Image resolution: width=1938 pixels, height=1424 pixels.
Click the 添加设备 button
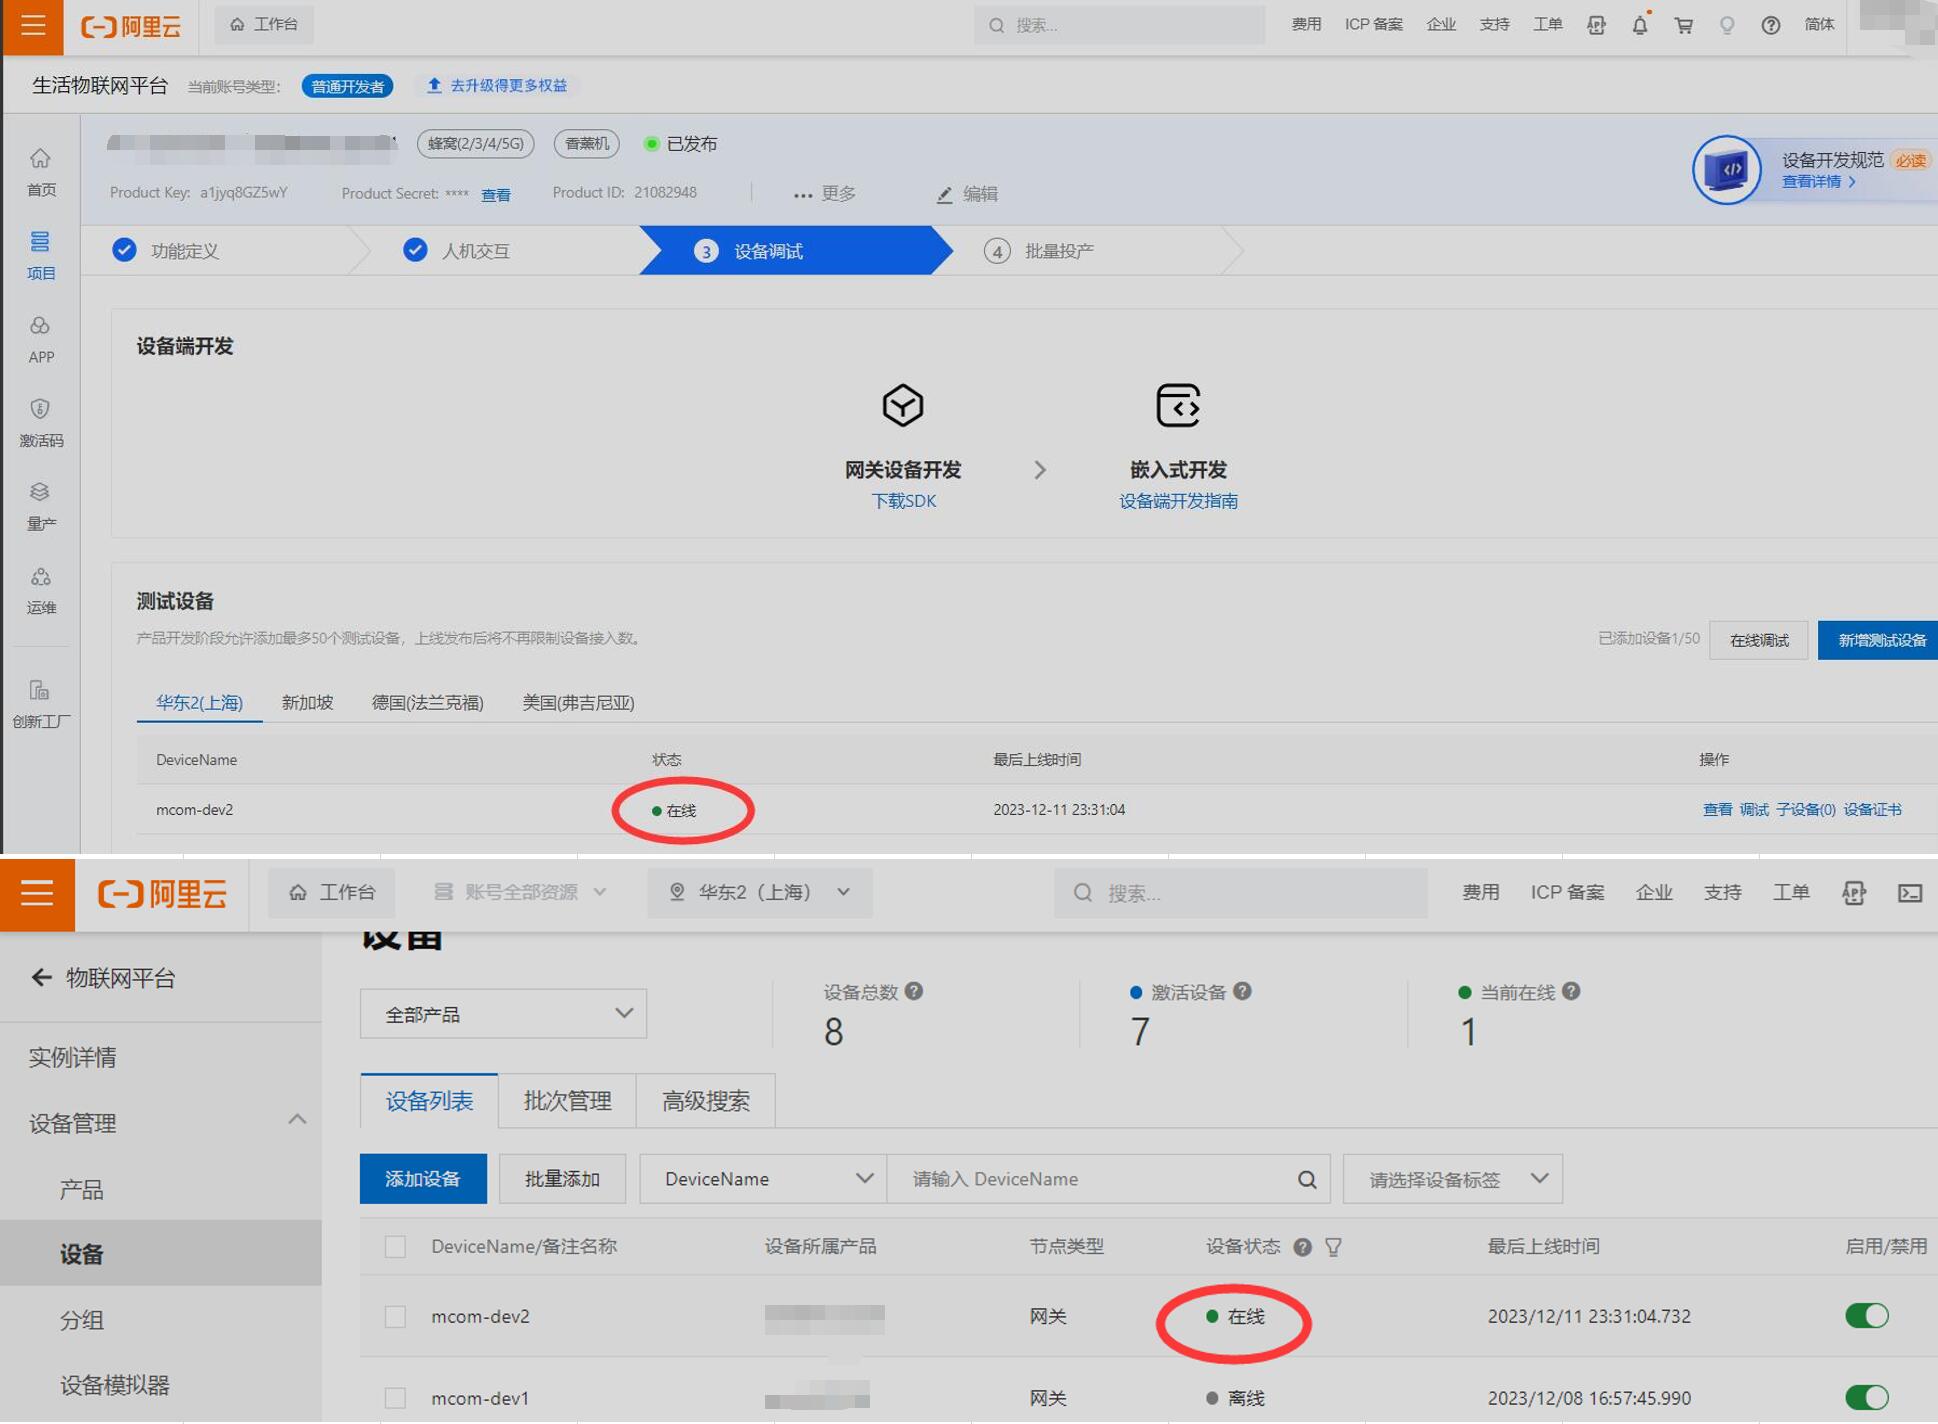click(x=423, y=1179)
